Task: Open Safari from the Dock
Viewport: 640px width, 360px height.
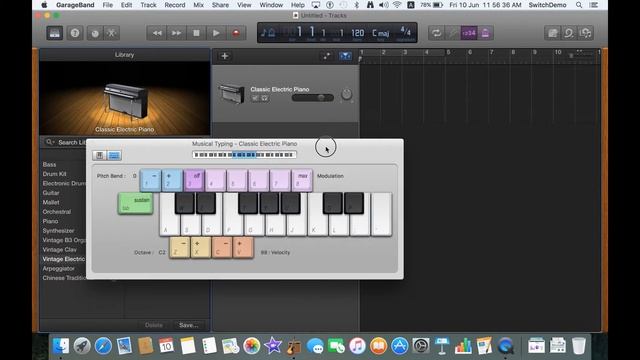Action: pyautogui.click(x=103, y=346)
